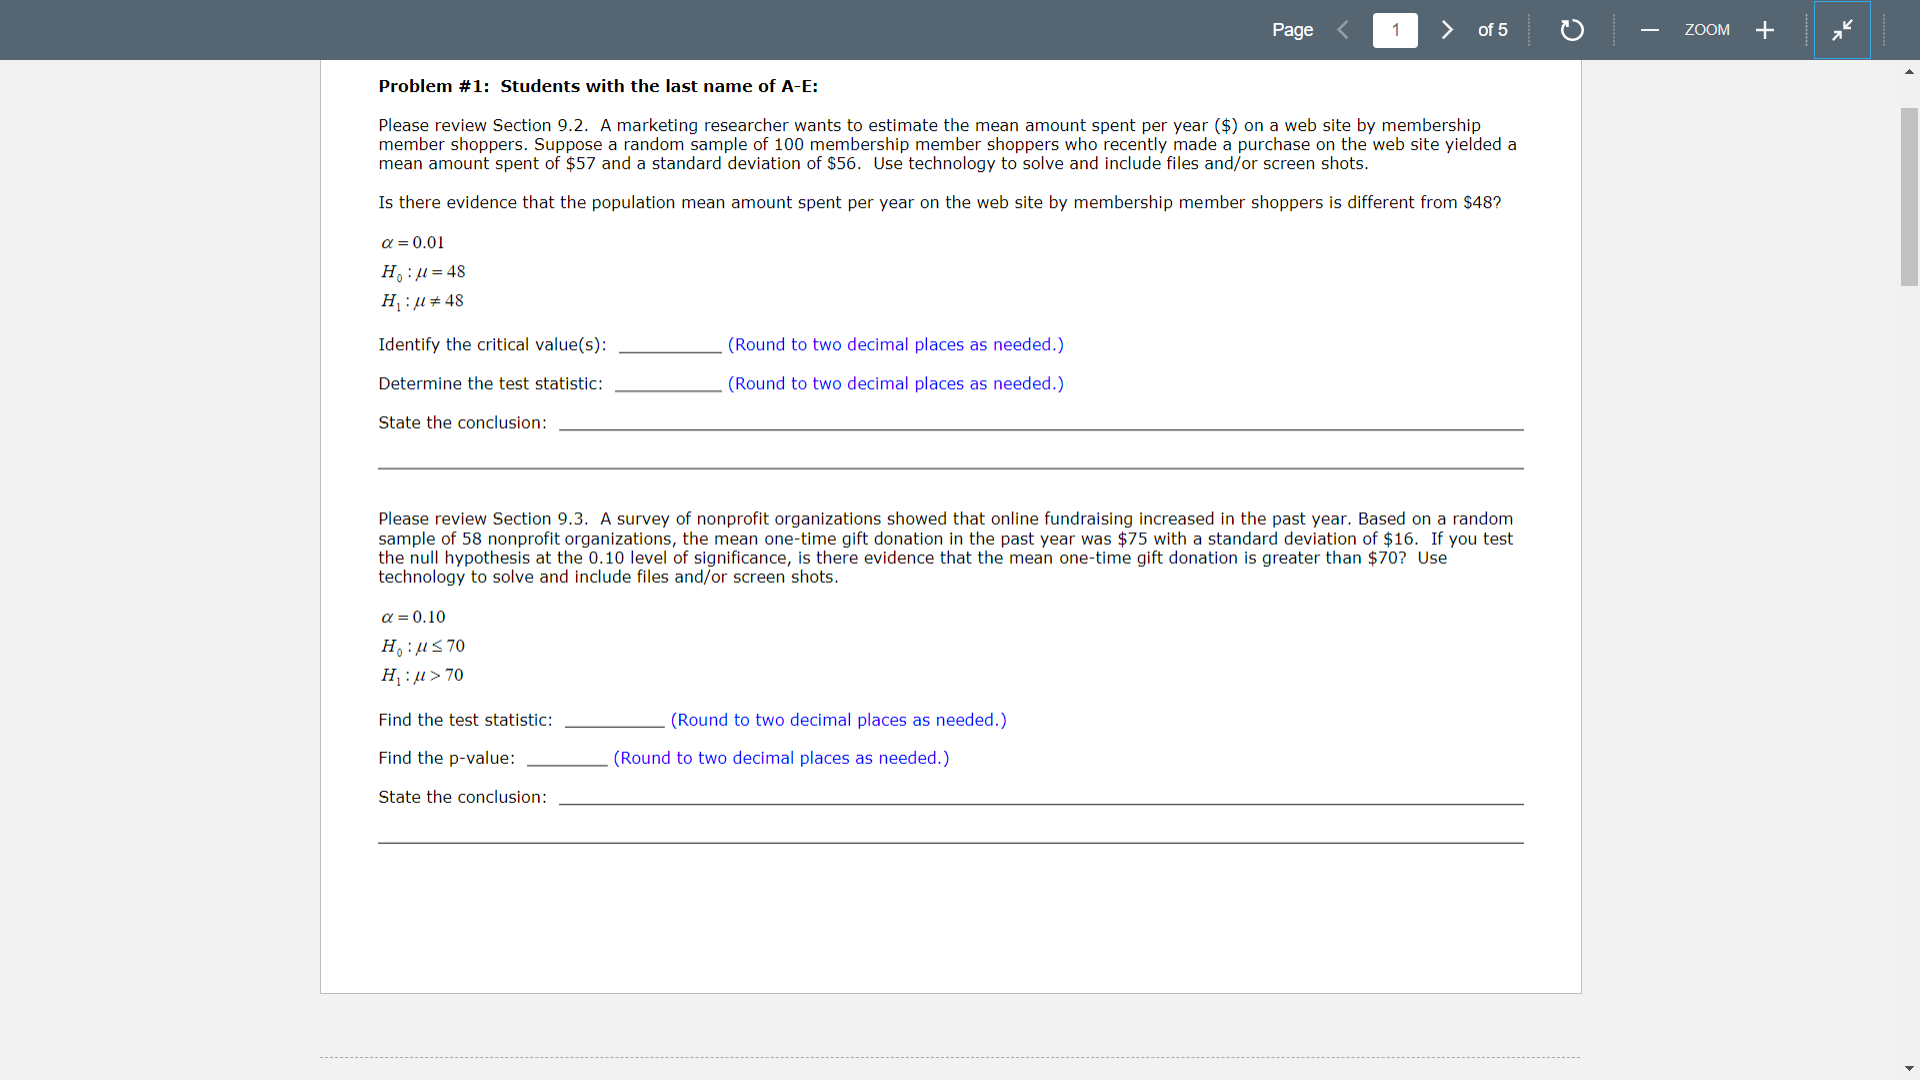1920x1080 pixels.
Task: Click the H0 hypothesis equation text
Action: point(423,272)
